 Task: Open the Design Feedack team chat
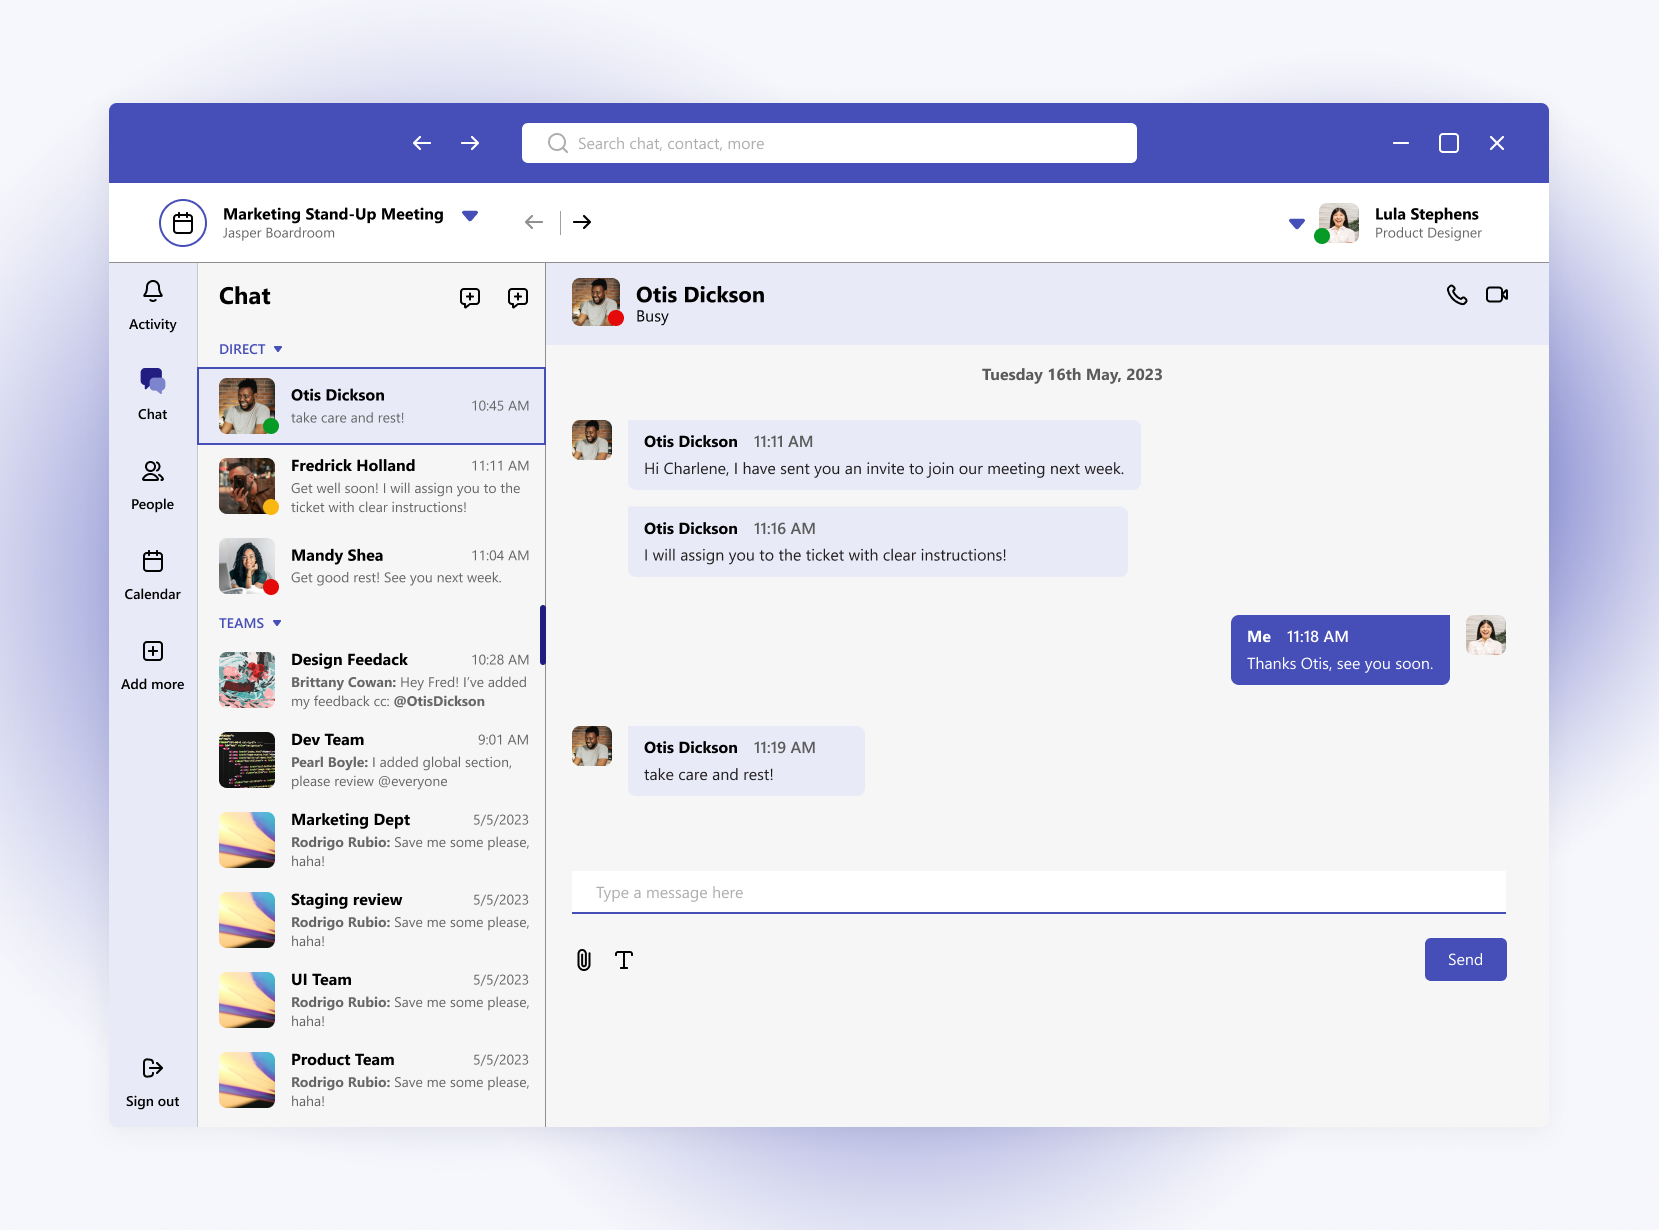[x=372, y=680]
